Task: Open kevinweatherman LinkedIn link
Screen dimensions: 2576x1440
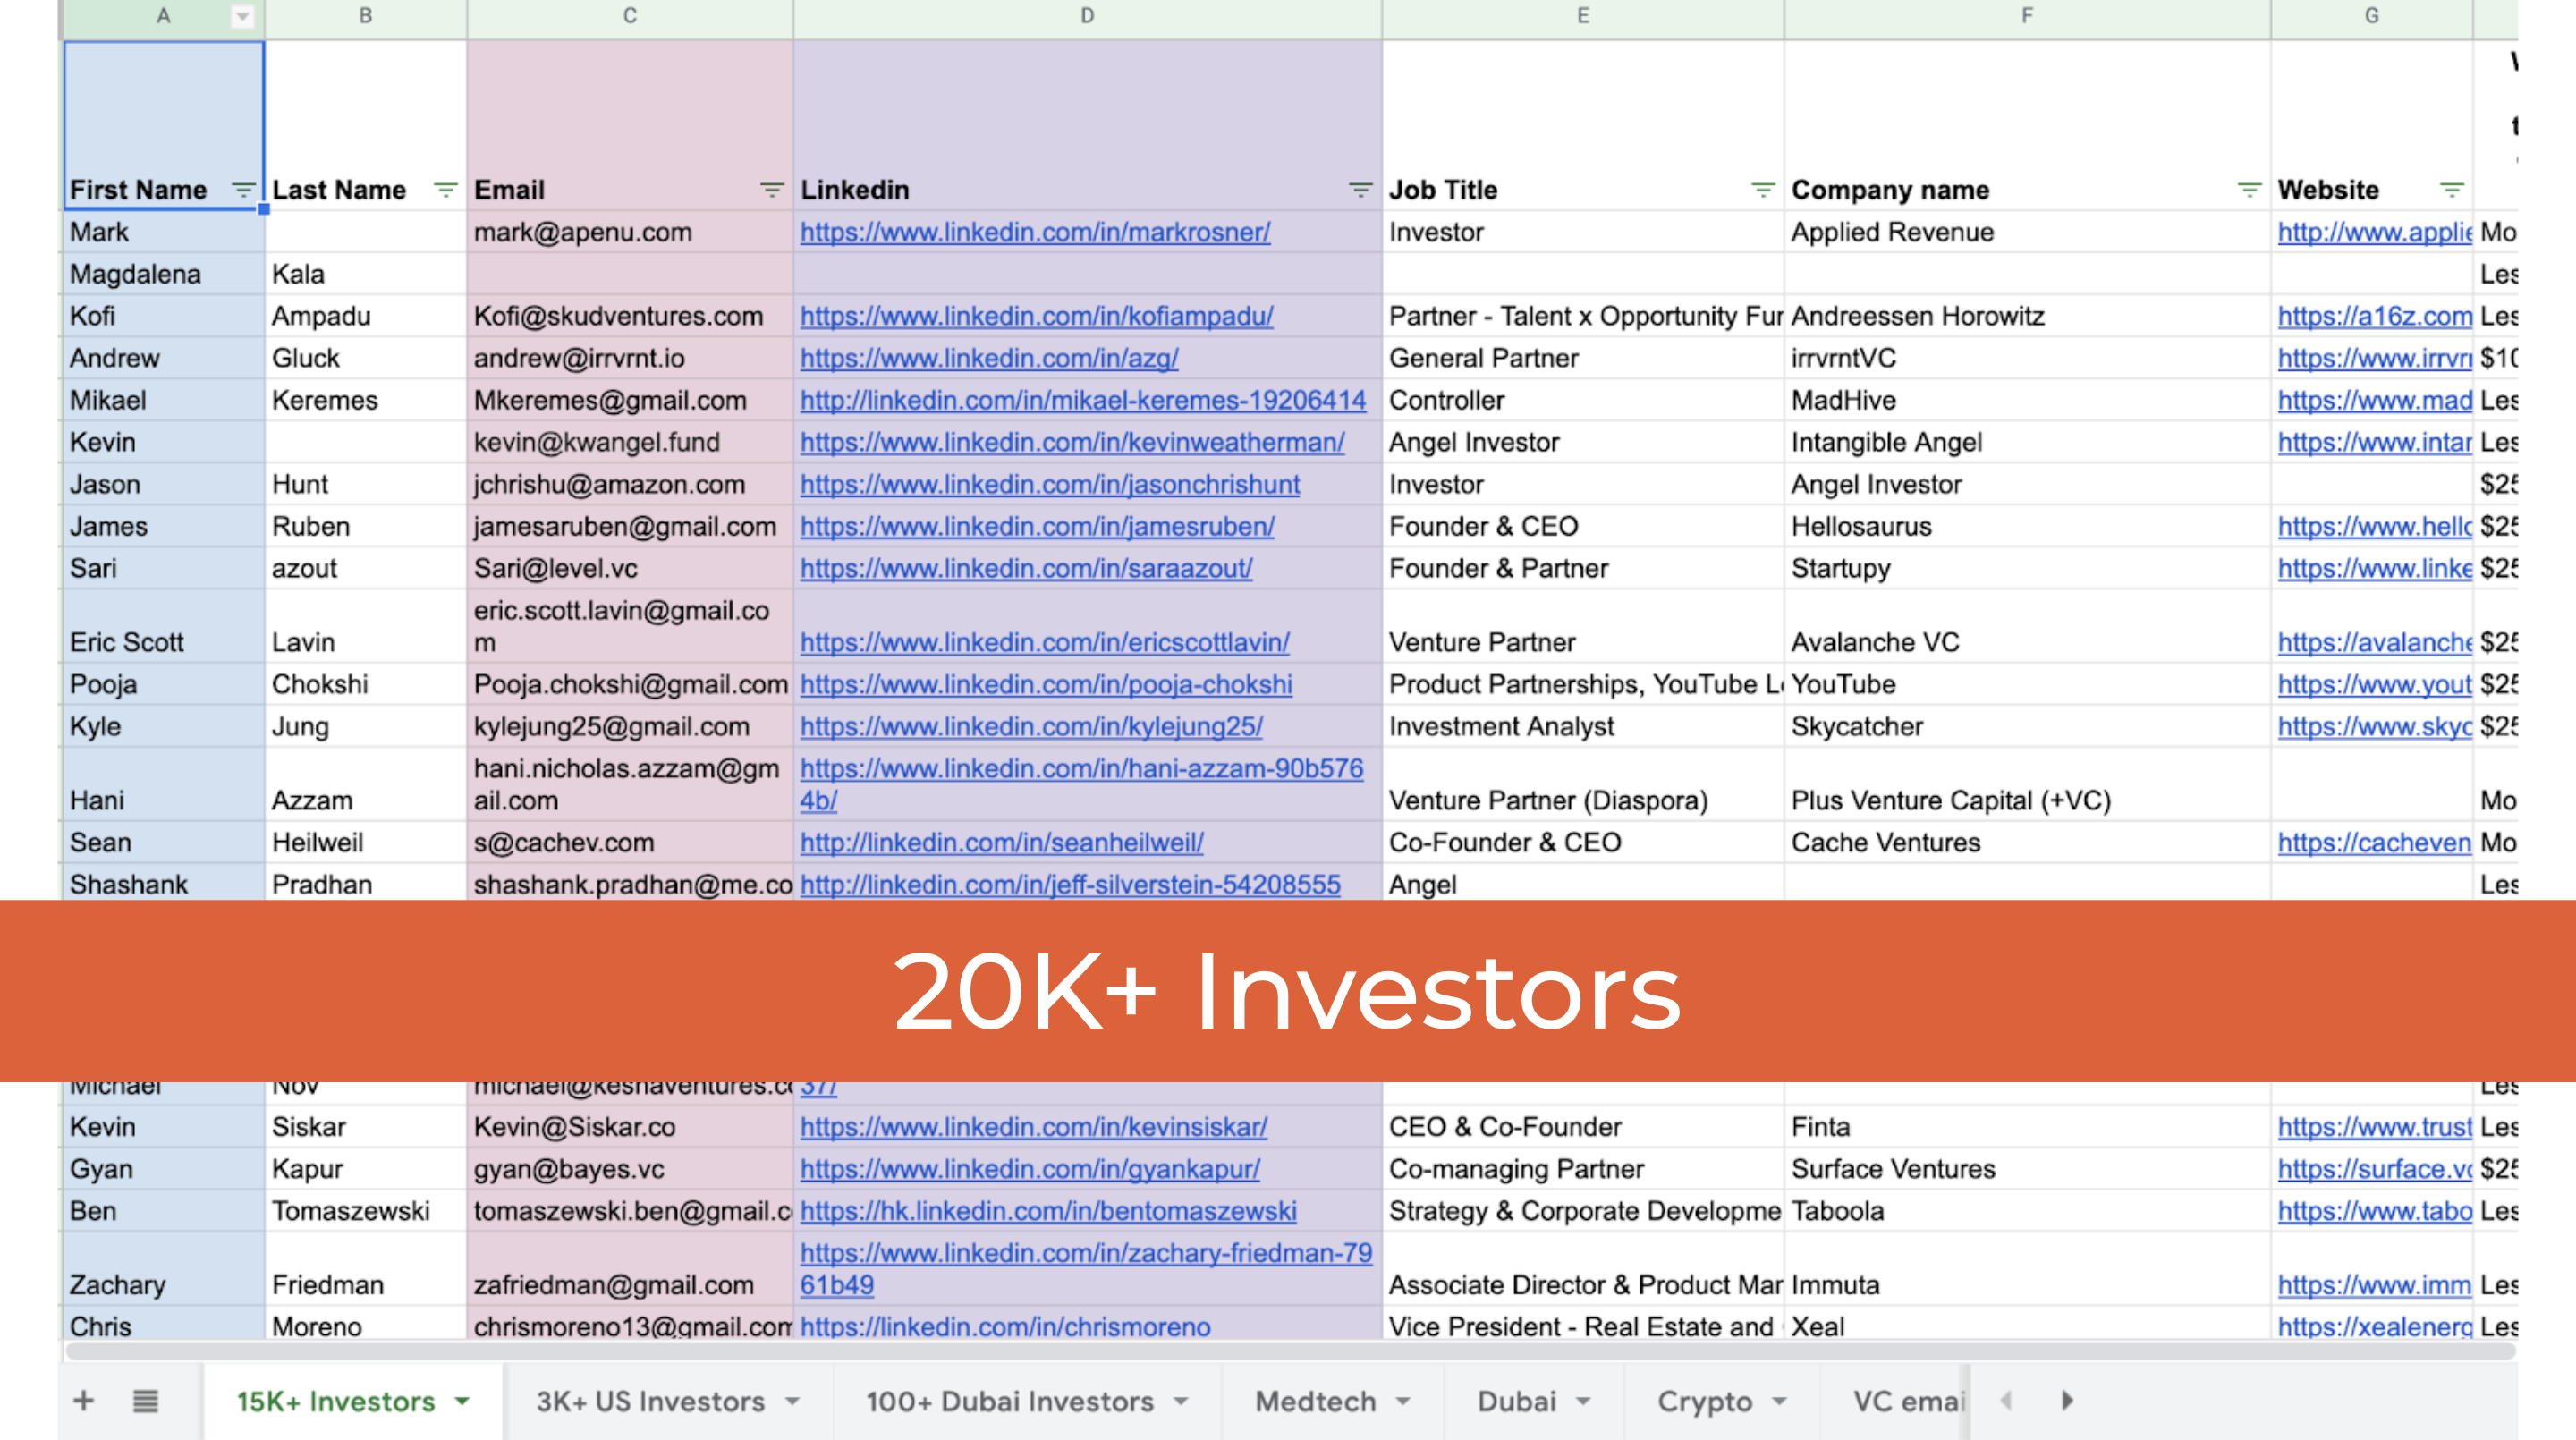Action: coord(1072,442)
